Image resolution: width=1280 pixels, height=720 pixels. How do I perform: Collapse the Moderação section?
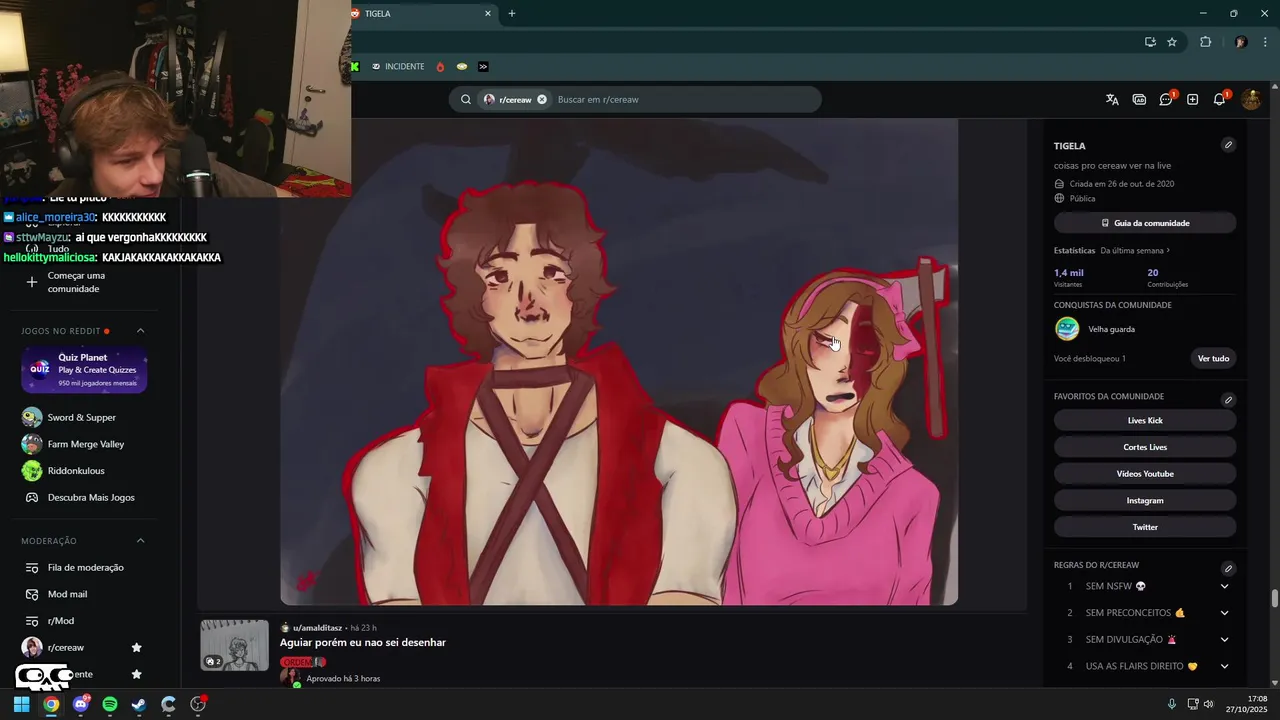(140, 541)
